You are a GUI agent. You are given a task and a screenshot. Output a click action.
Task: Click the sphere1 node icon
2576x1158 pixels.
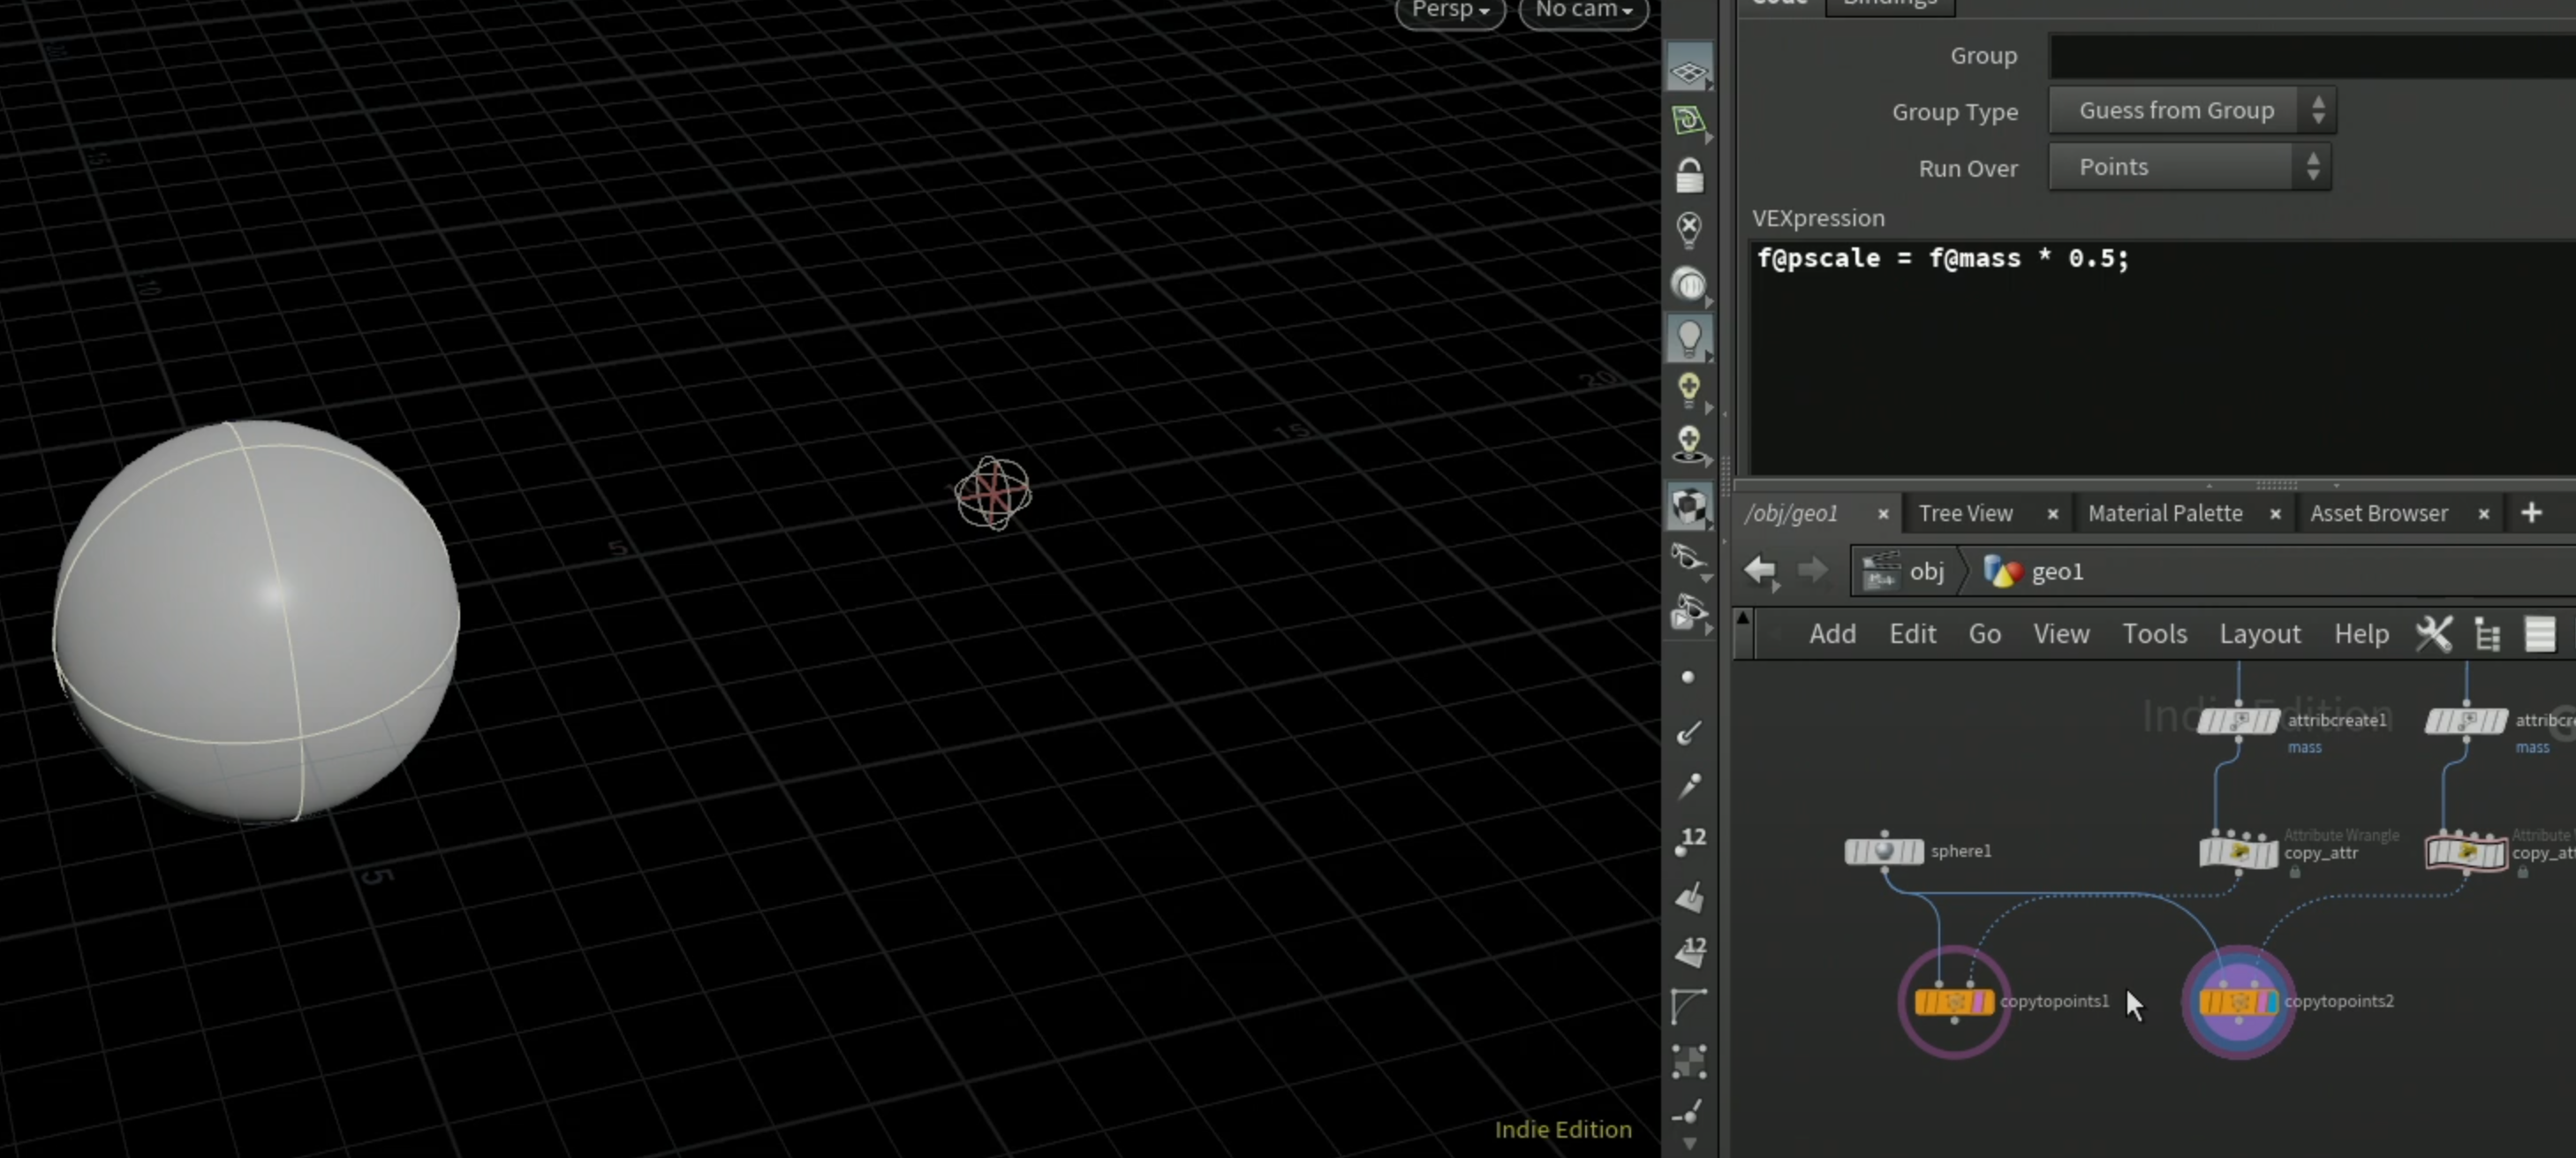(x=1884, y=851)
